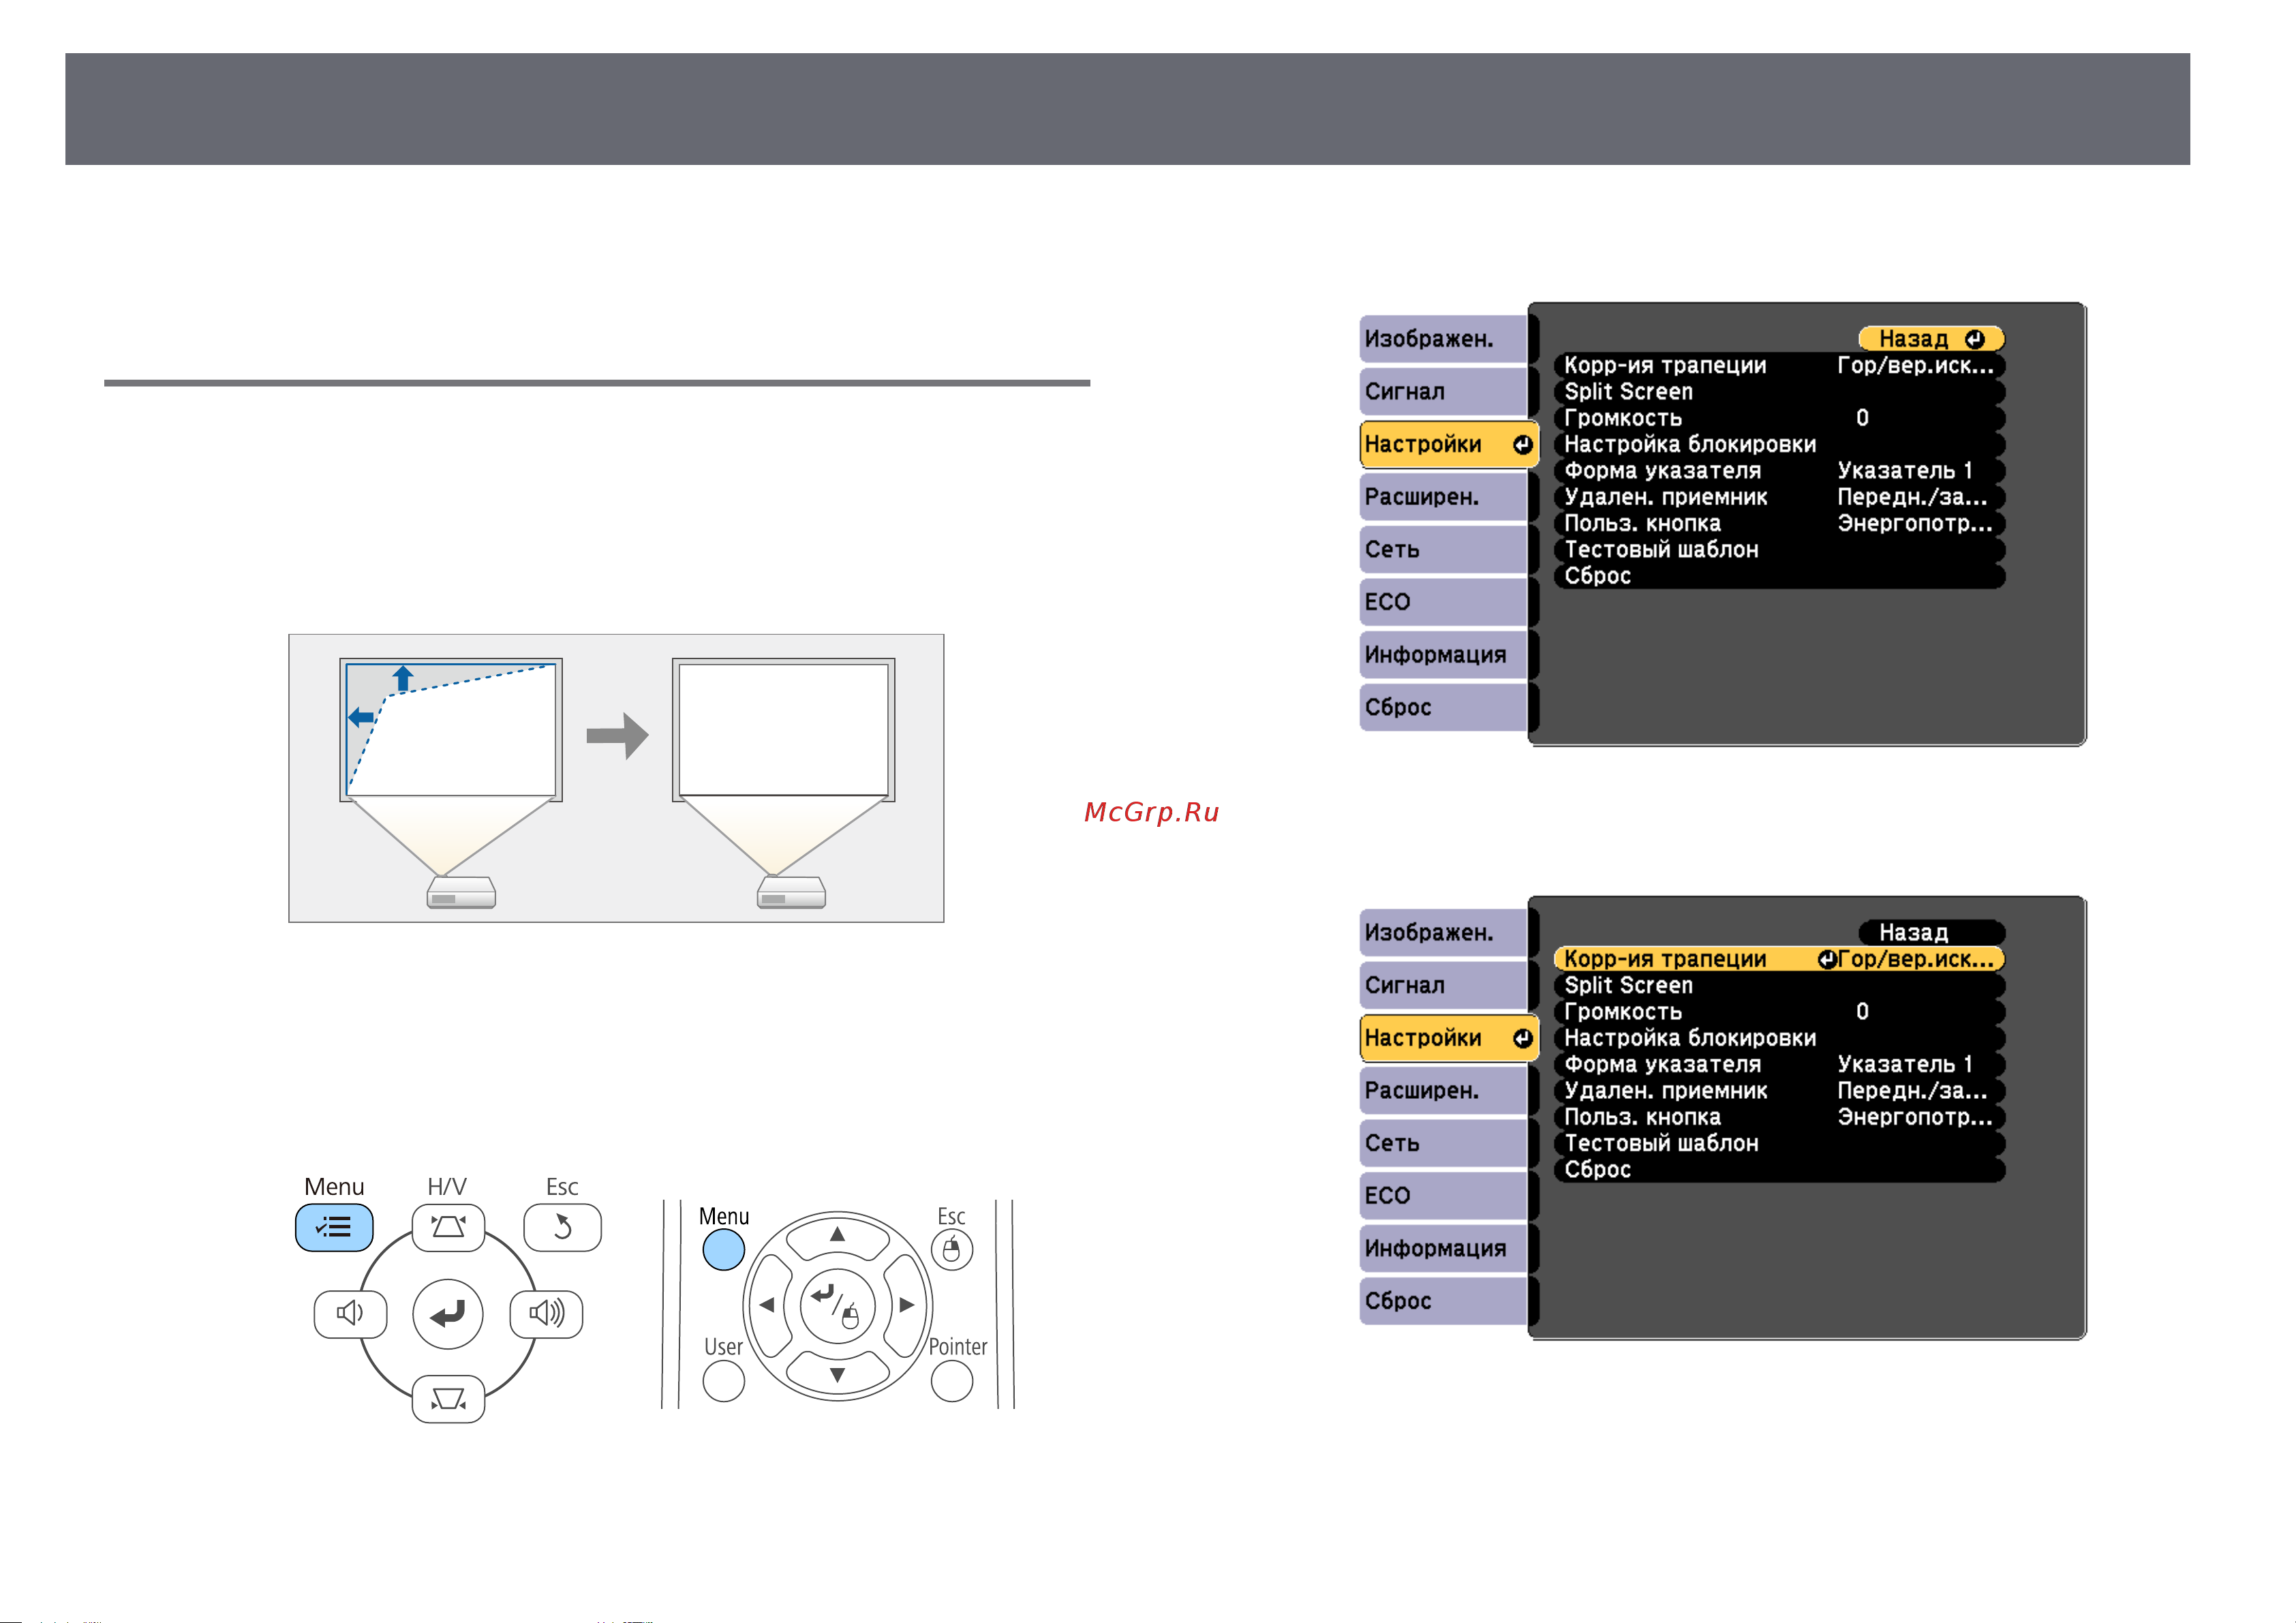Click the blue Menu button on control panel
This screenshot has width=2296, height=1623.
[334, 1227]
